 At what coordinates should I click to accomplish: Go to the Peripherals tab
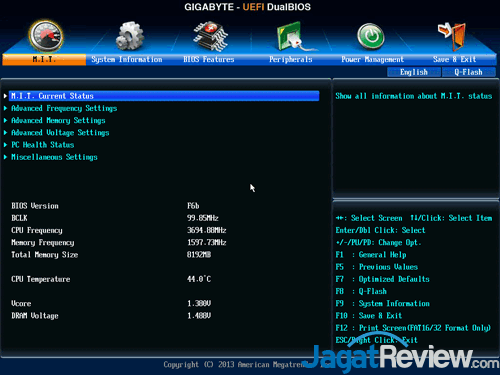pos(291,59)
